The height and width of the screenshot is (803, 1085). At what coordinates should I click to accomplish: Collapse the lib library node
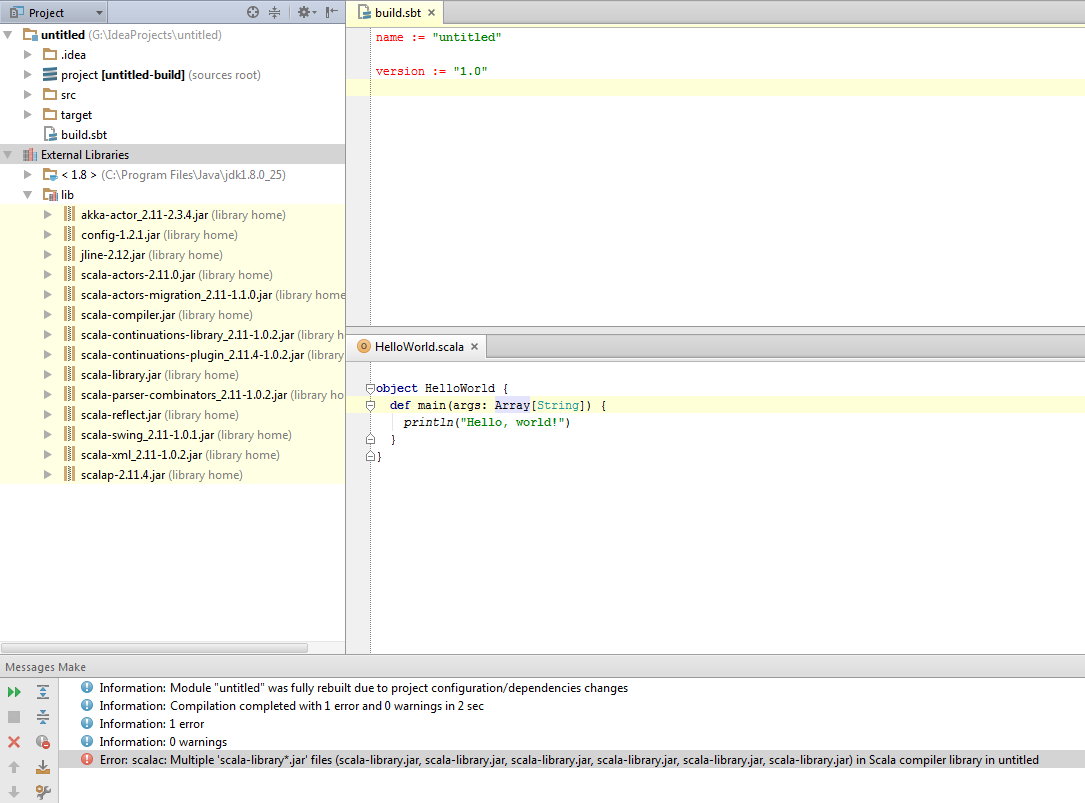[28, 195]
